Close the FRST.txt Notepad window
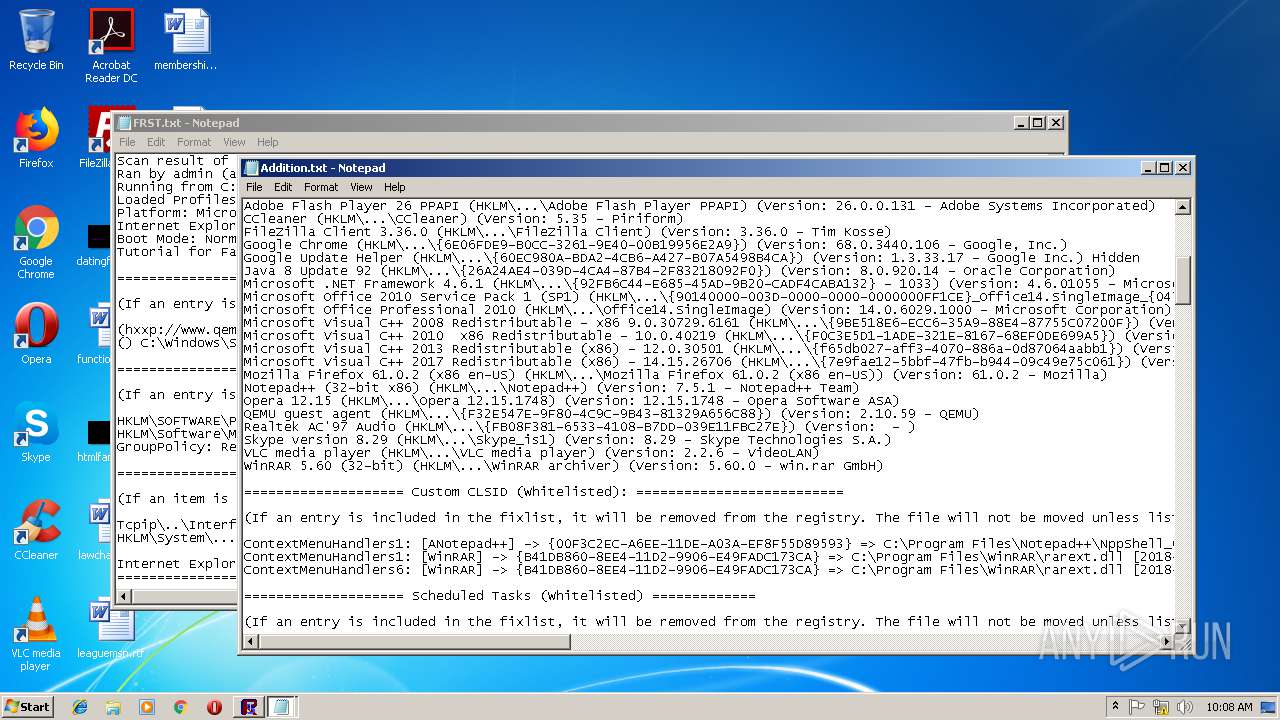This screenshot has width=1280, height=720. [1056, 123]
